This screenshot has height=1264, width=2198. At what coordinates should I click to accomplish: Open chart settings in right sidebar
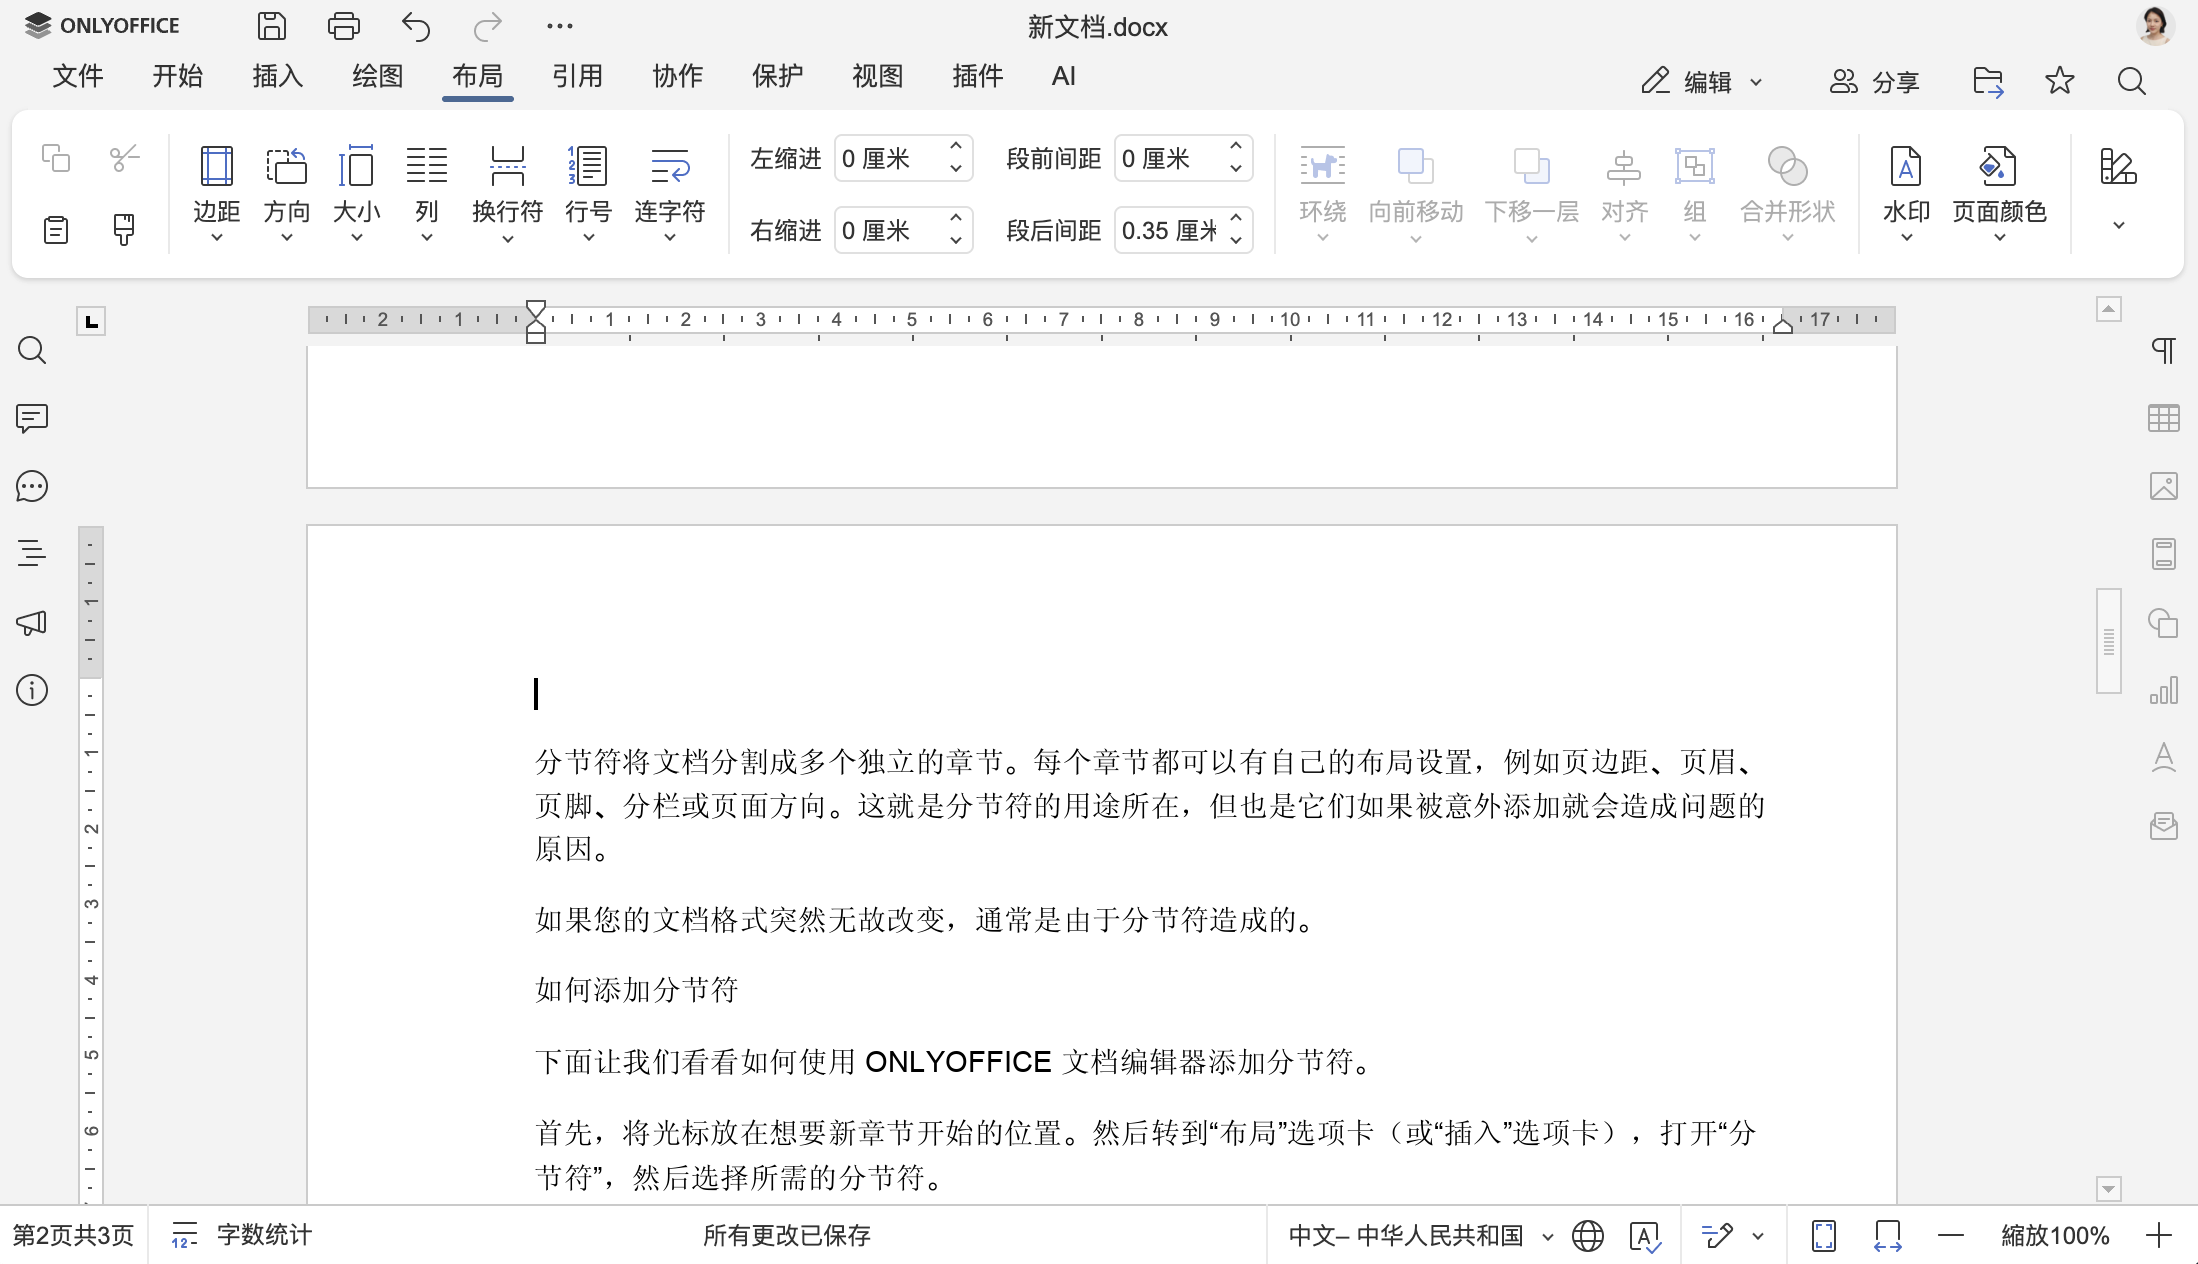tap(2165, 689)
